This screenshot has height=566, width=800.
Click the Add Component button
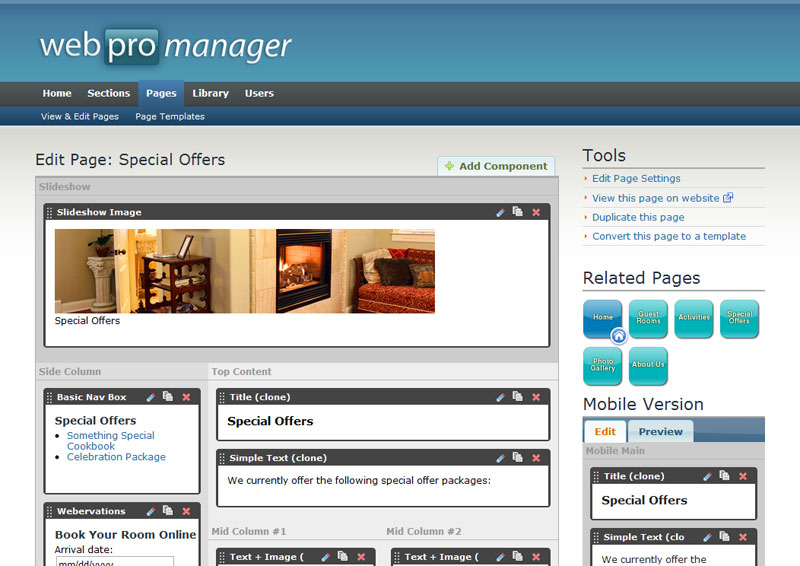(x=496, y=166)
